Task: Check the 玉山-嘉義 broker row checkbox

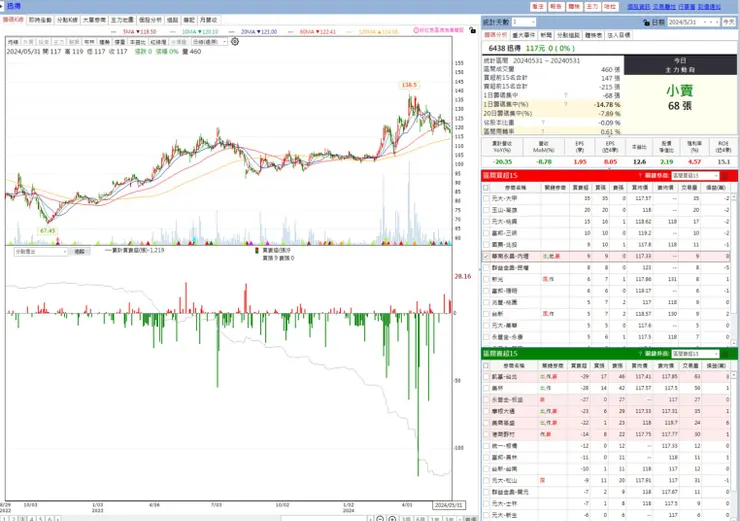Action: [486, 210]
